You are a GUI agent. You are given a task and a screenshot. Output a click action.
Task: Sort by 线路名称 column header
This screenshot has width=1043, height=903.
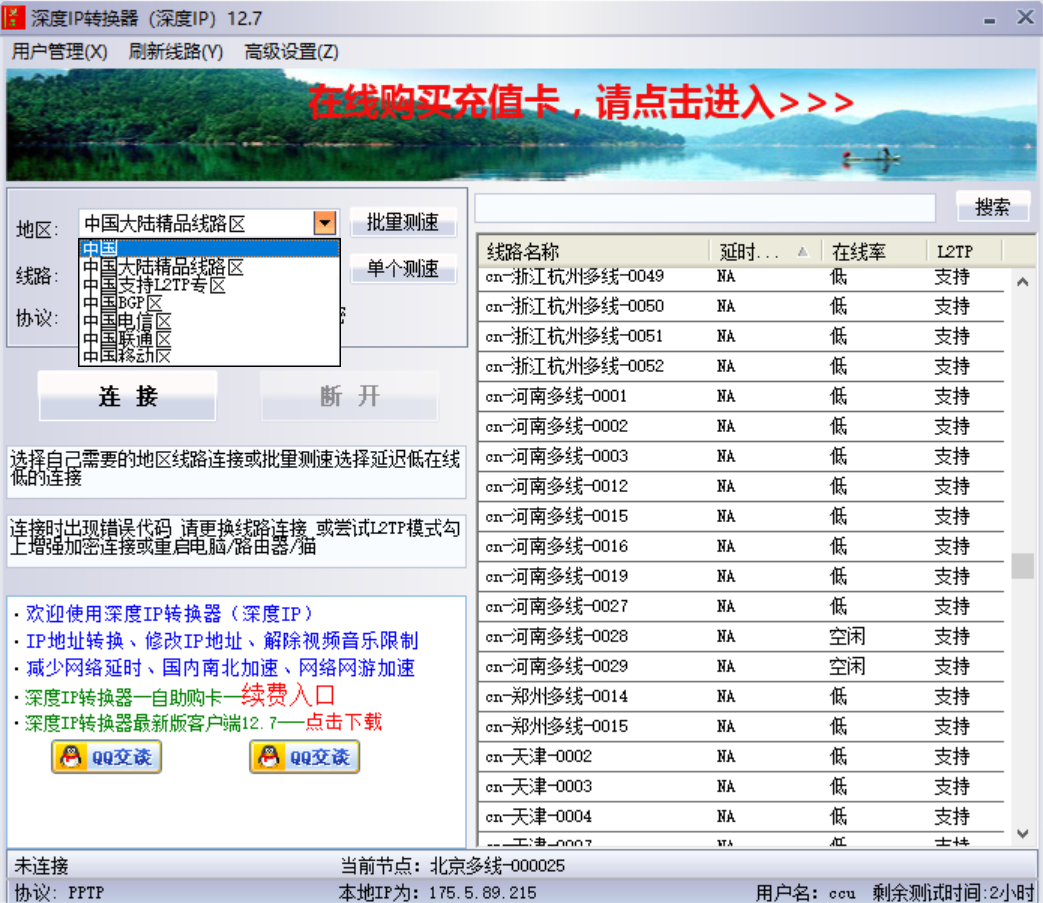point(594,251)
